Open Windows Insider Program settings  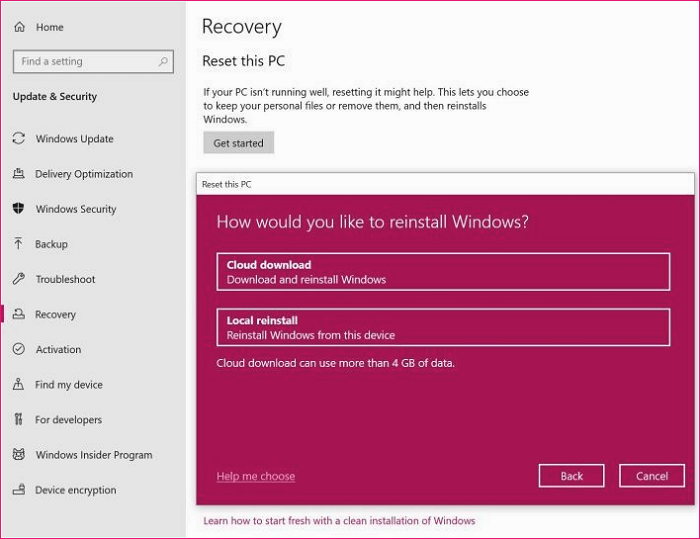[x=94, y=455]
